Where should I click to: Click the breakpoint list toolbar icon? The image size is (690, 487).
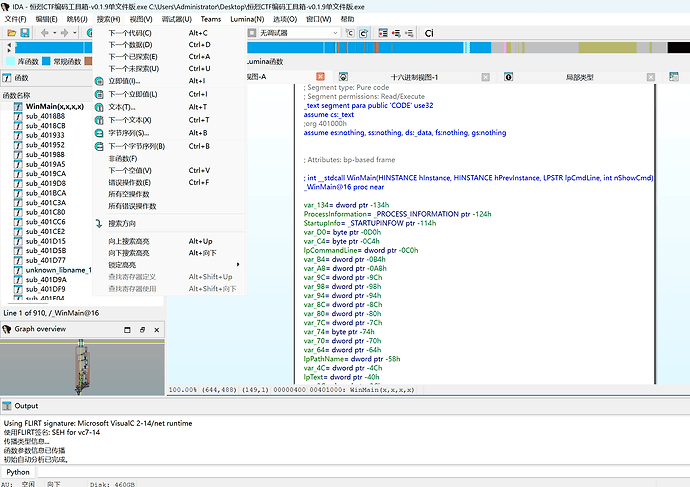point(383,33)
